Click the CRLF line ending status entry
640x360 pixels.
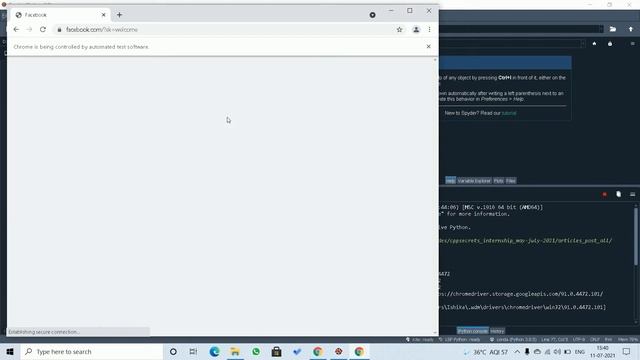pyautogui.click(x=594, y=340)
